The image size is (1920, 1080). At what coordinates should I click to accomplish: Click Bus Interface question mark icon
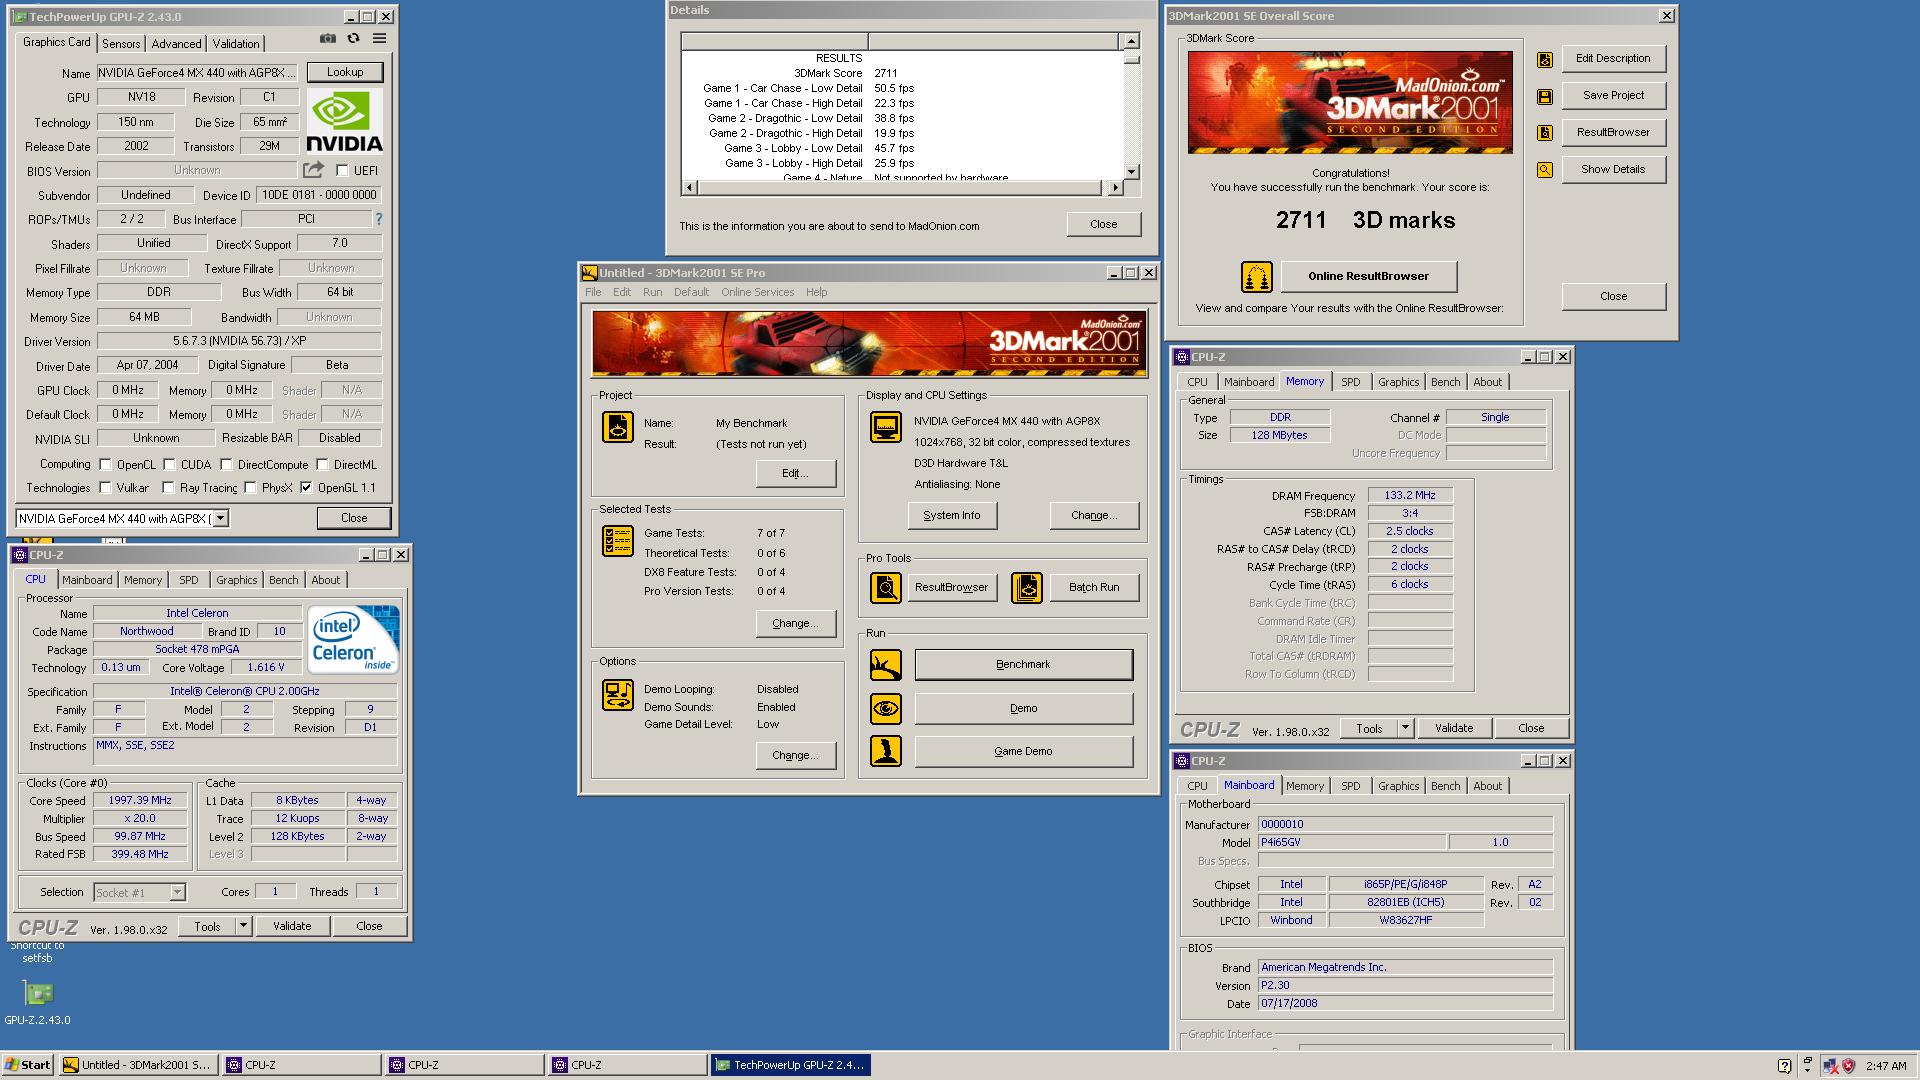click(x=378, y=219)
